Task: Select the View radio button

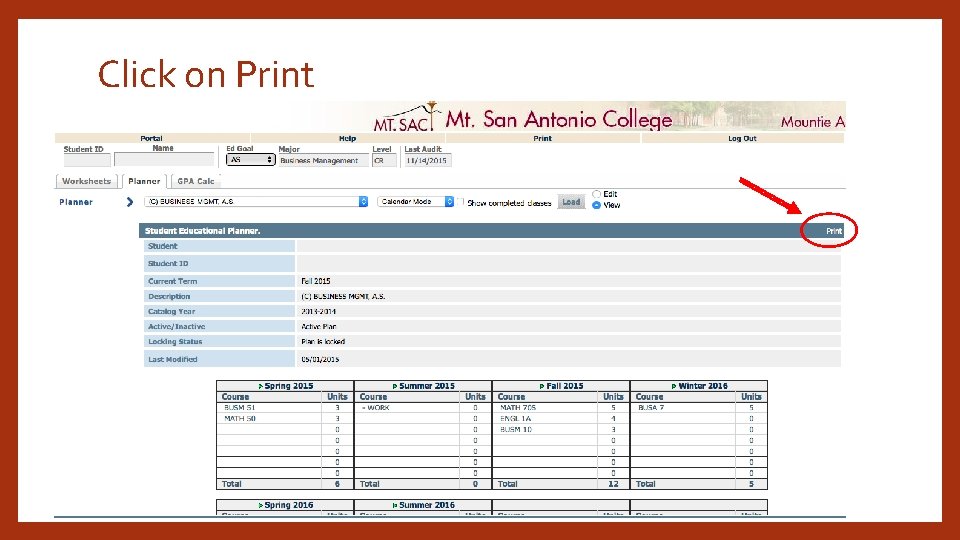Action: [596, 205]
